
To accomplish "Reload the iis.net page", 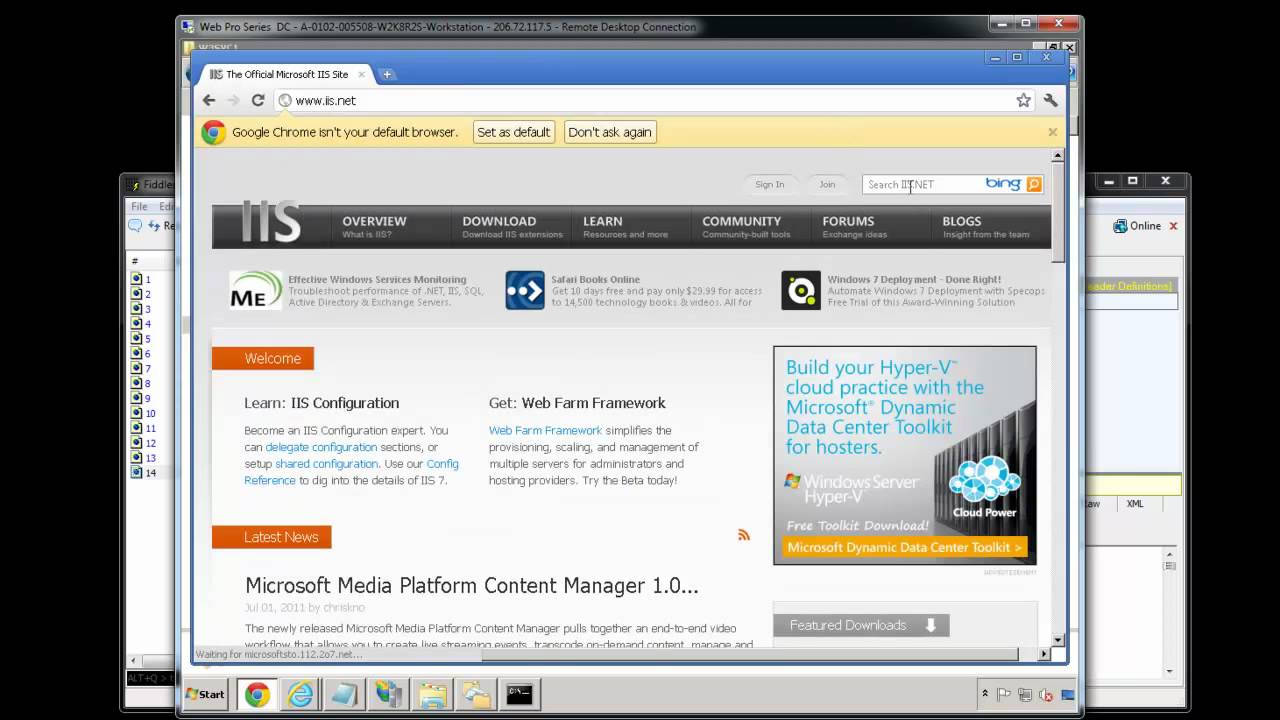I will [x=258, y=100].
